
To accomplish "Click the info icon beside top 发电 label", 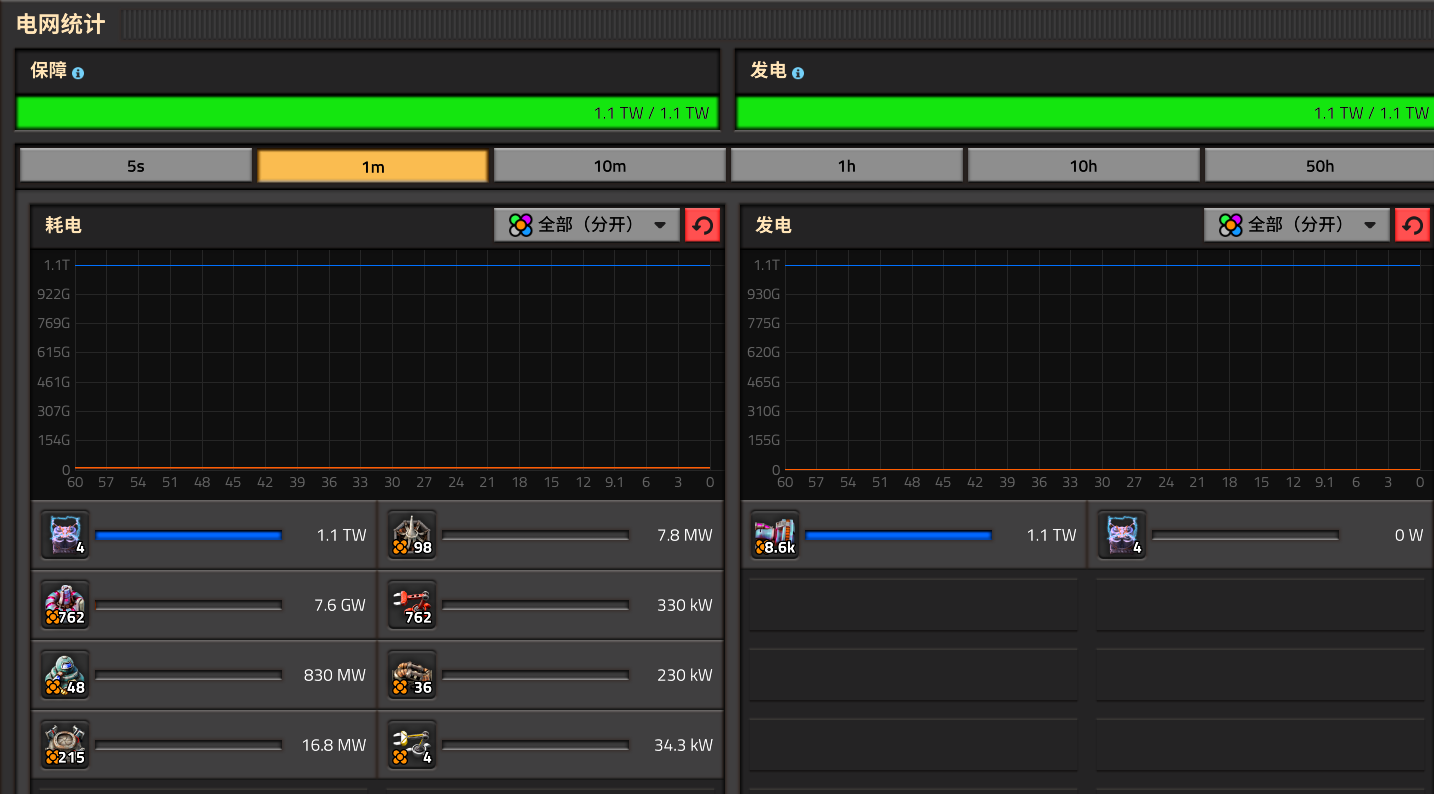I will click(x=798, y=73).
